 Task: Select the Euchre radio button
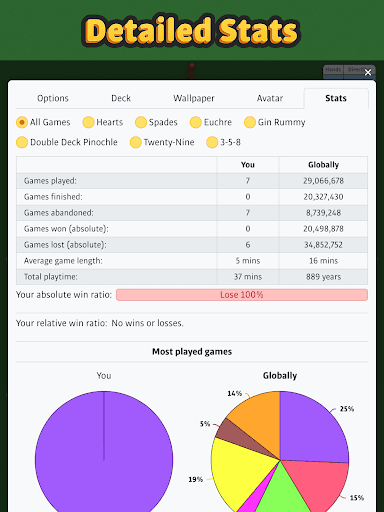tap(196, 122)
